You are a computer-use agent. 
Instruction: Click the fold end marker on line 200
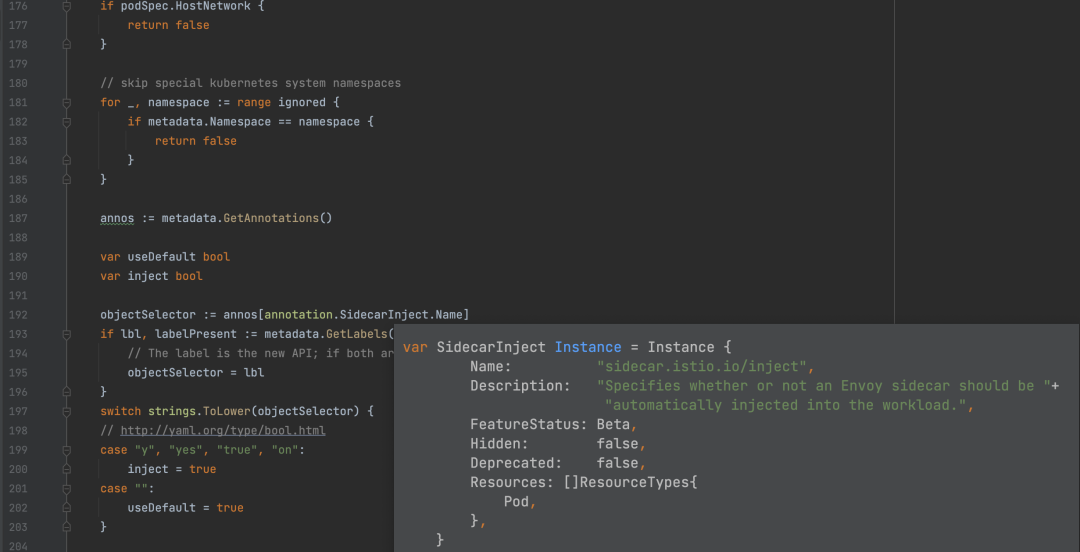[66, 469]
